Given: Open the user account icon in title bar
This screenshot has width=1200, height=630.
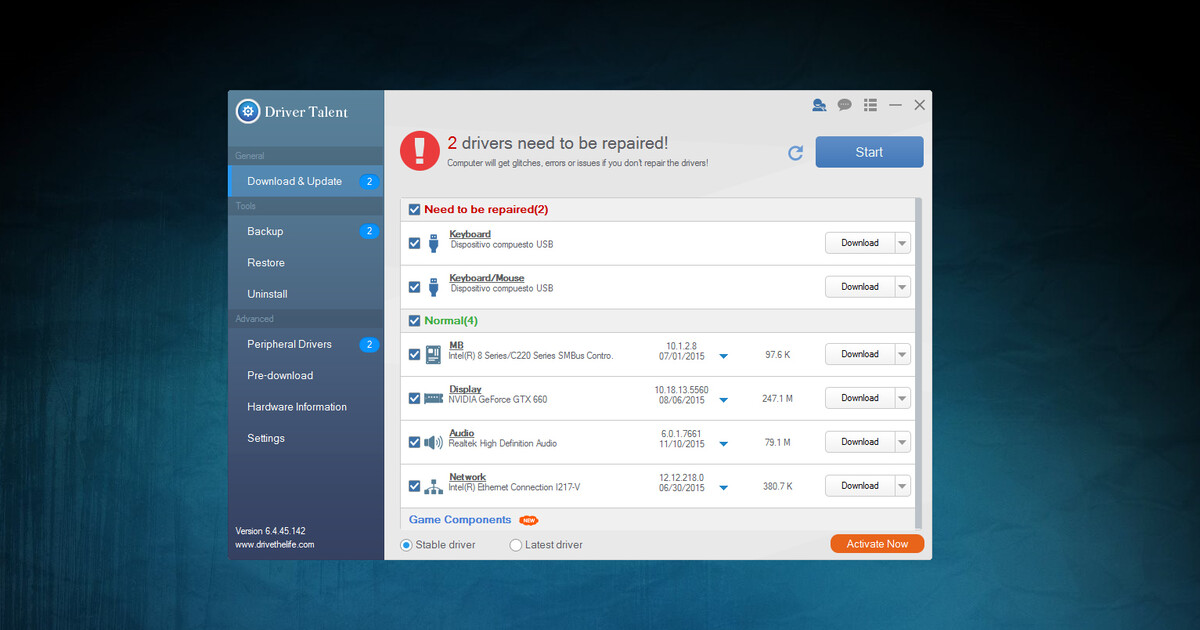Looking at the screenshot, I should pyautogui.click(x=819, y=105).
